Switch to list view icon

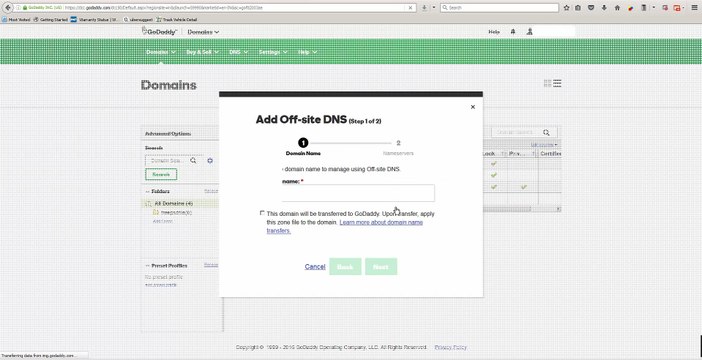(x=557, y=83)
